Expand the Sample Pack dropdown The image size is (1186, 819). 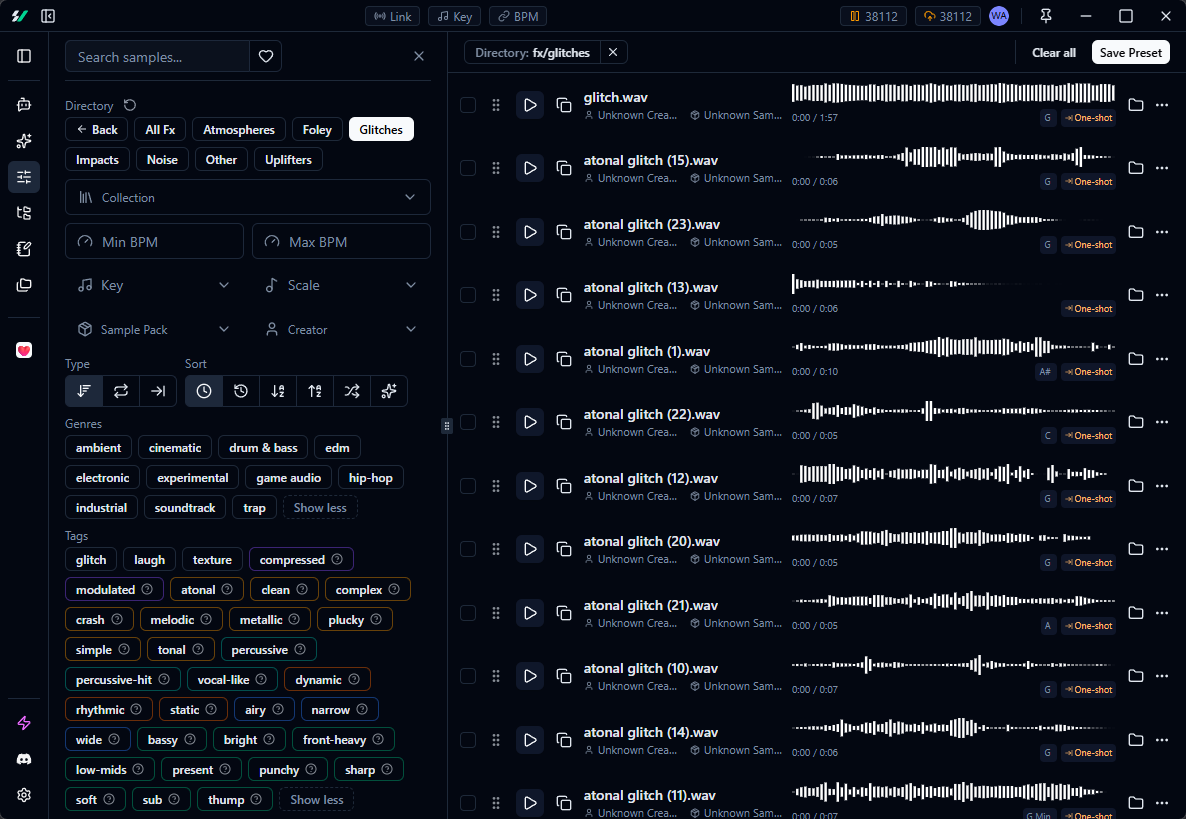154,329
